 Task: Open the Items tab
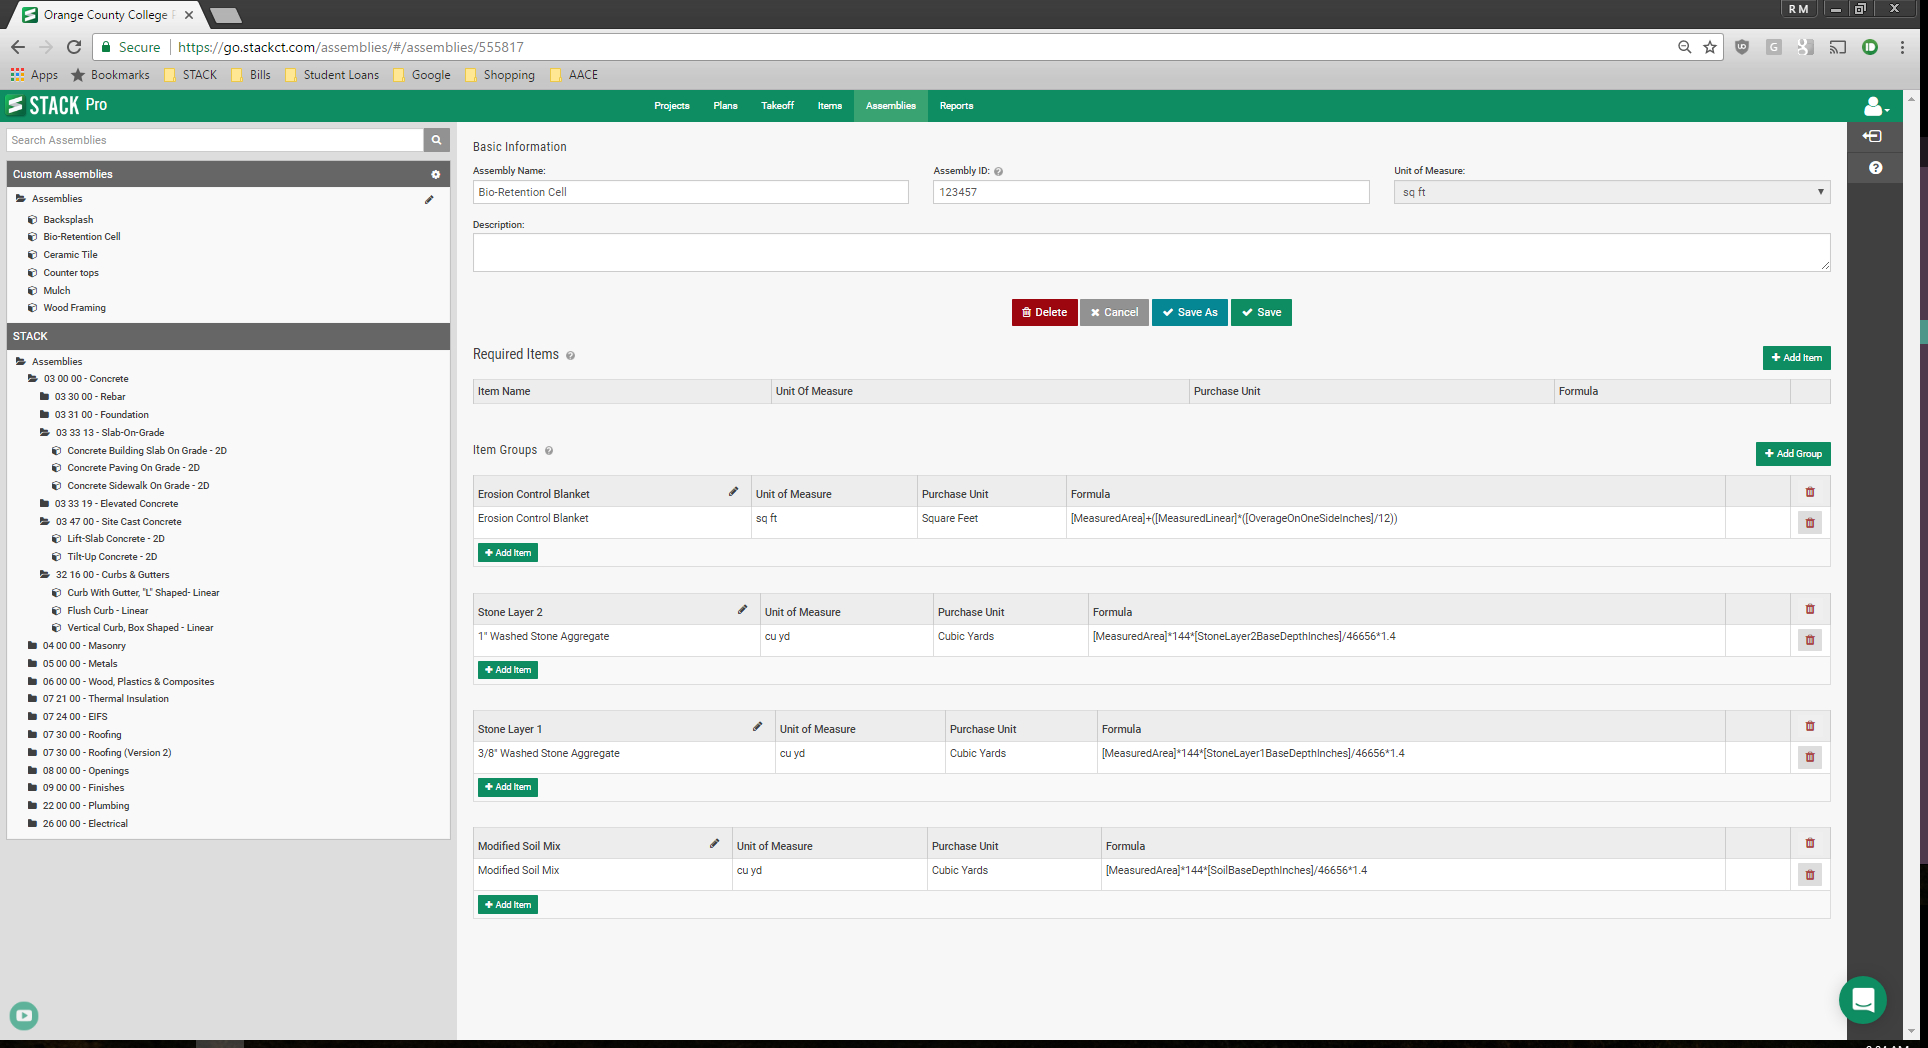[x=830, y=106]
